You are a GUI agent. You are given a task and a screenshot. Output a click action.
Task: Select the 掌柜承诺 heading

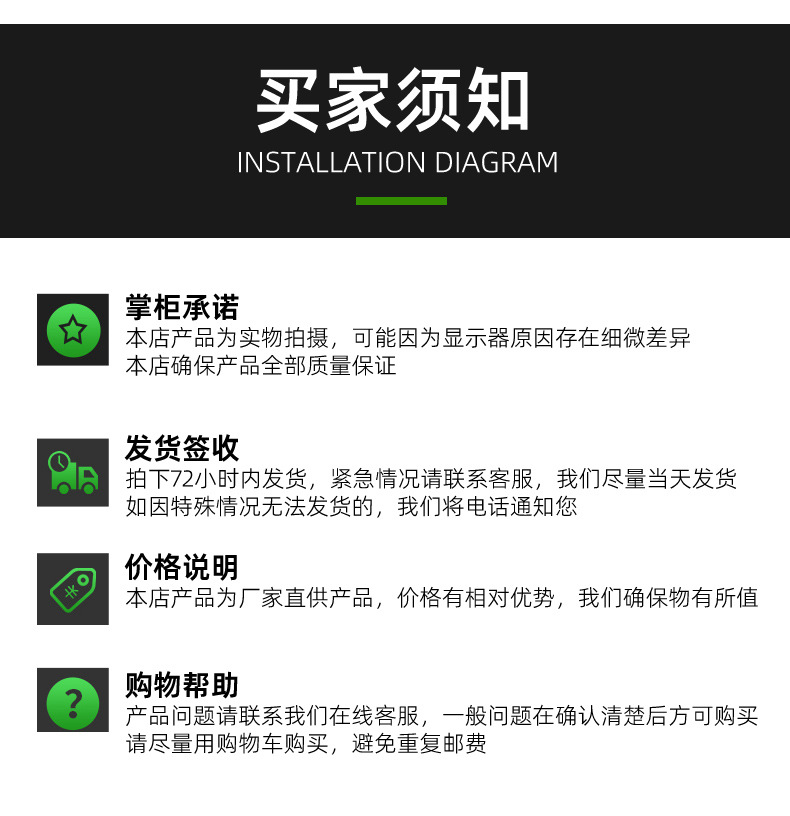182,307
